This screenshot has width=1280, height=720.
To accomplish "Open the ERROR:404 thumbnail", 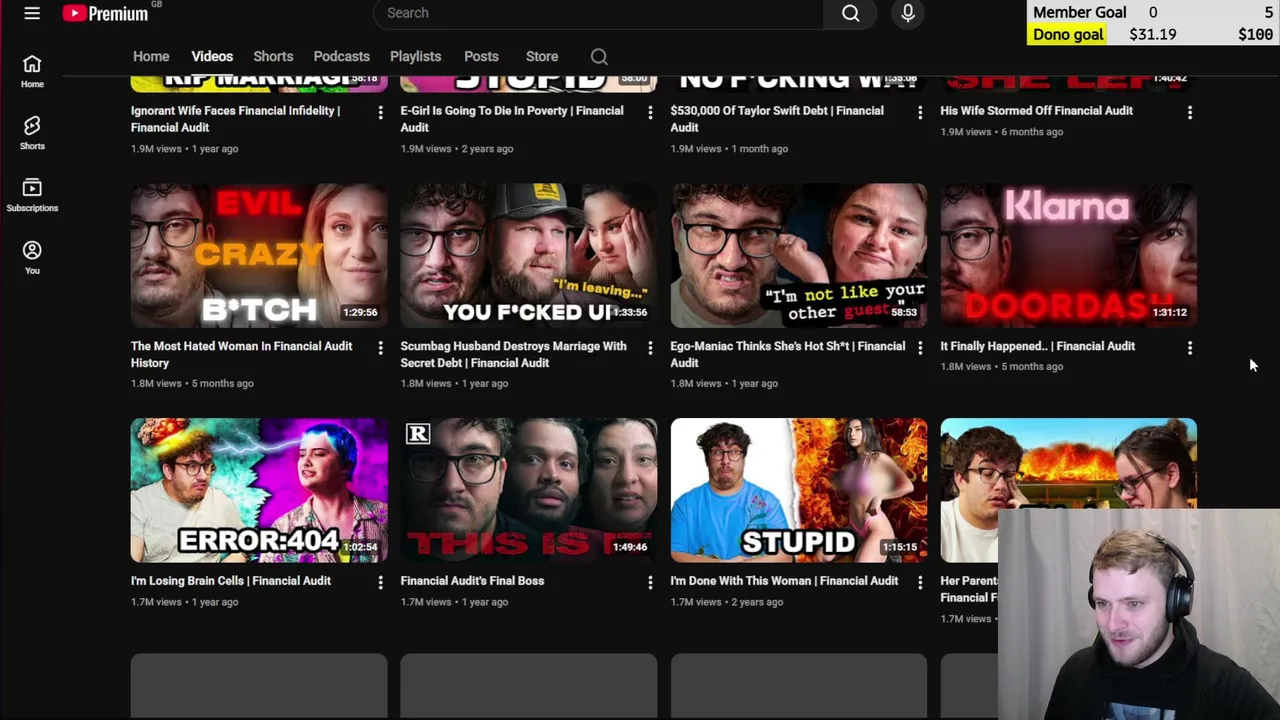I will (x=259, y=490).
